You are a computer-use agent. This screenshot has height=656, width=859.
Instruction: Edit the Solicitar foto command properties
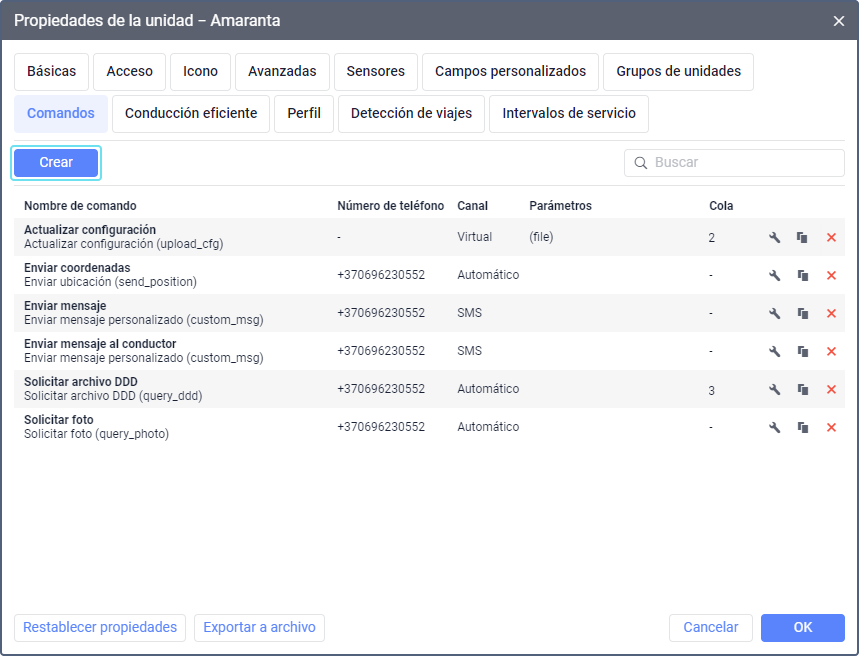774,427
